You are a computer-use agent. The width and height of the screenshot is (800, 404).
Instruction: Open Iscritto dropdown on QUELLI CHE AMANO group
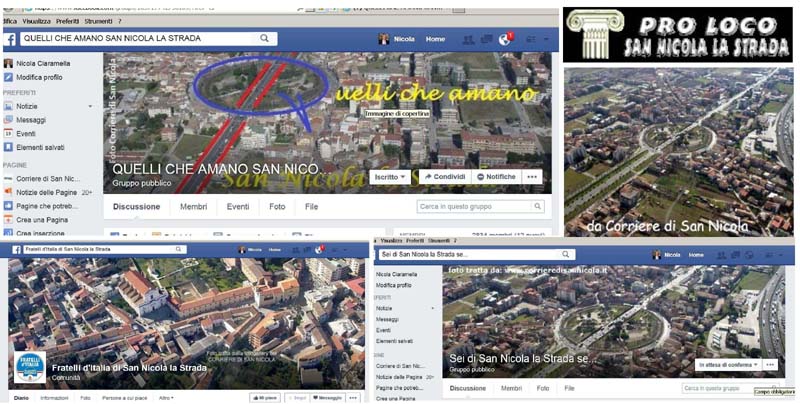click(x=390, y=177)
